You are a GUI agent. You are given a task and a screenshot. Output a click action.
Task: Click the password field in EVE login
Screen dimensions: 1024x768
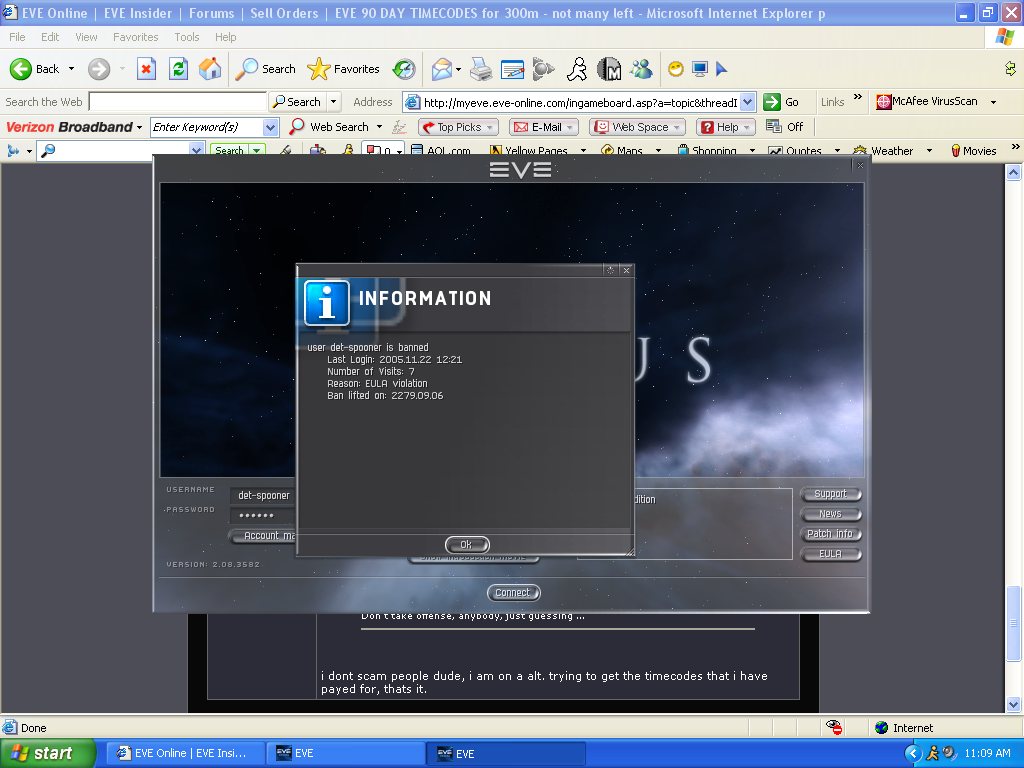coord(263,515)
